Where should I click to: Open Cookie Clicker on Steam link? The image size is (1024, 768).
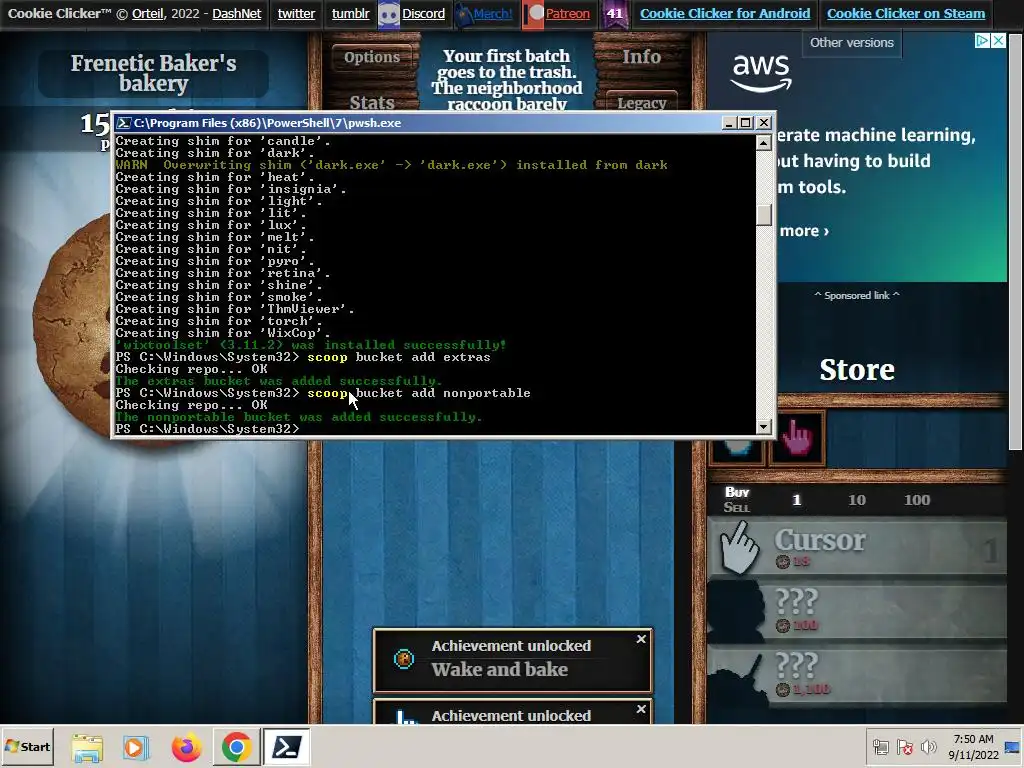coord(906,14)
